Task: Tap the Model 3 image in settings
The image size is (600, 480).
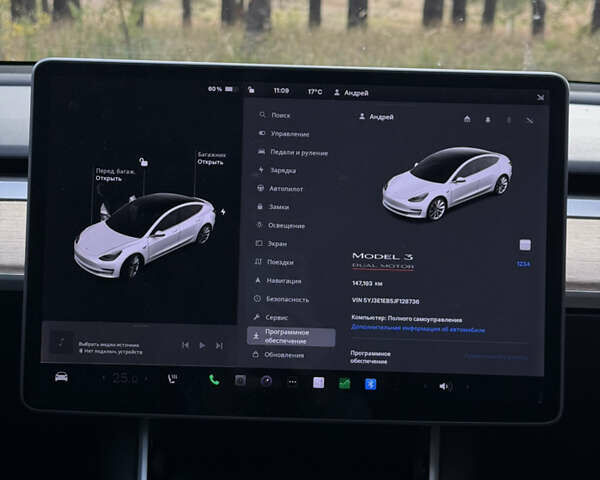Action: (x=447, y=184)
